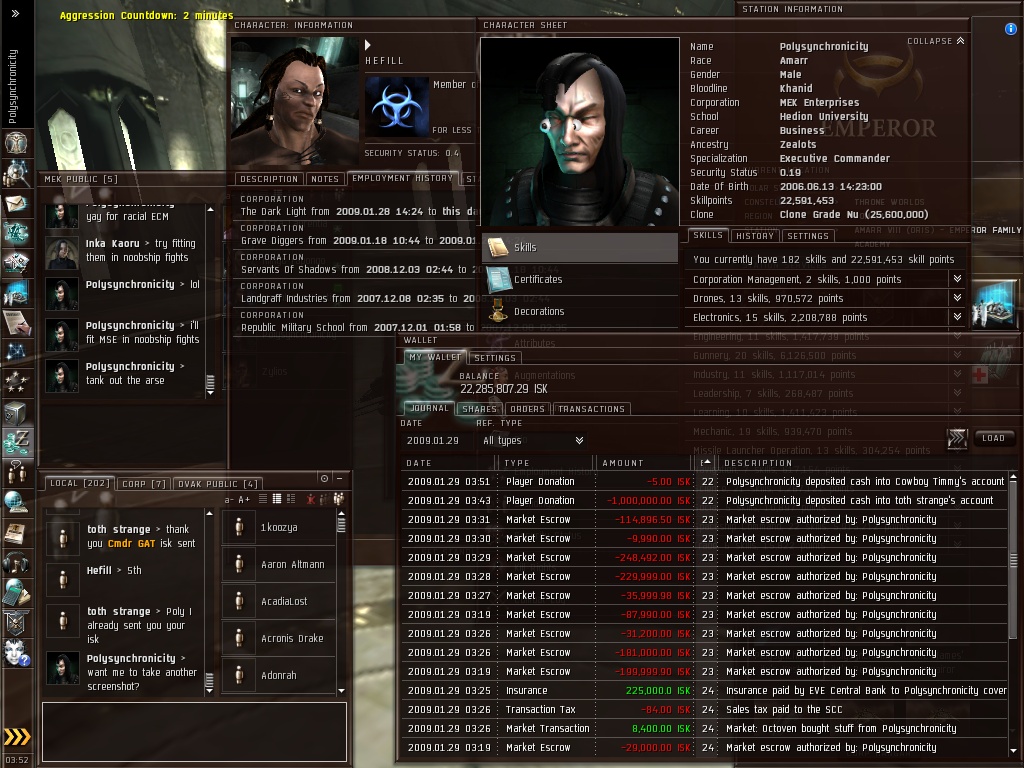Select the portrait detail chat view mode
Viewport: 1024px width, 768px height.
(x=291, y=499)
